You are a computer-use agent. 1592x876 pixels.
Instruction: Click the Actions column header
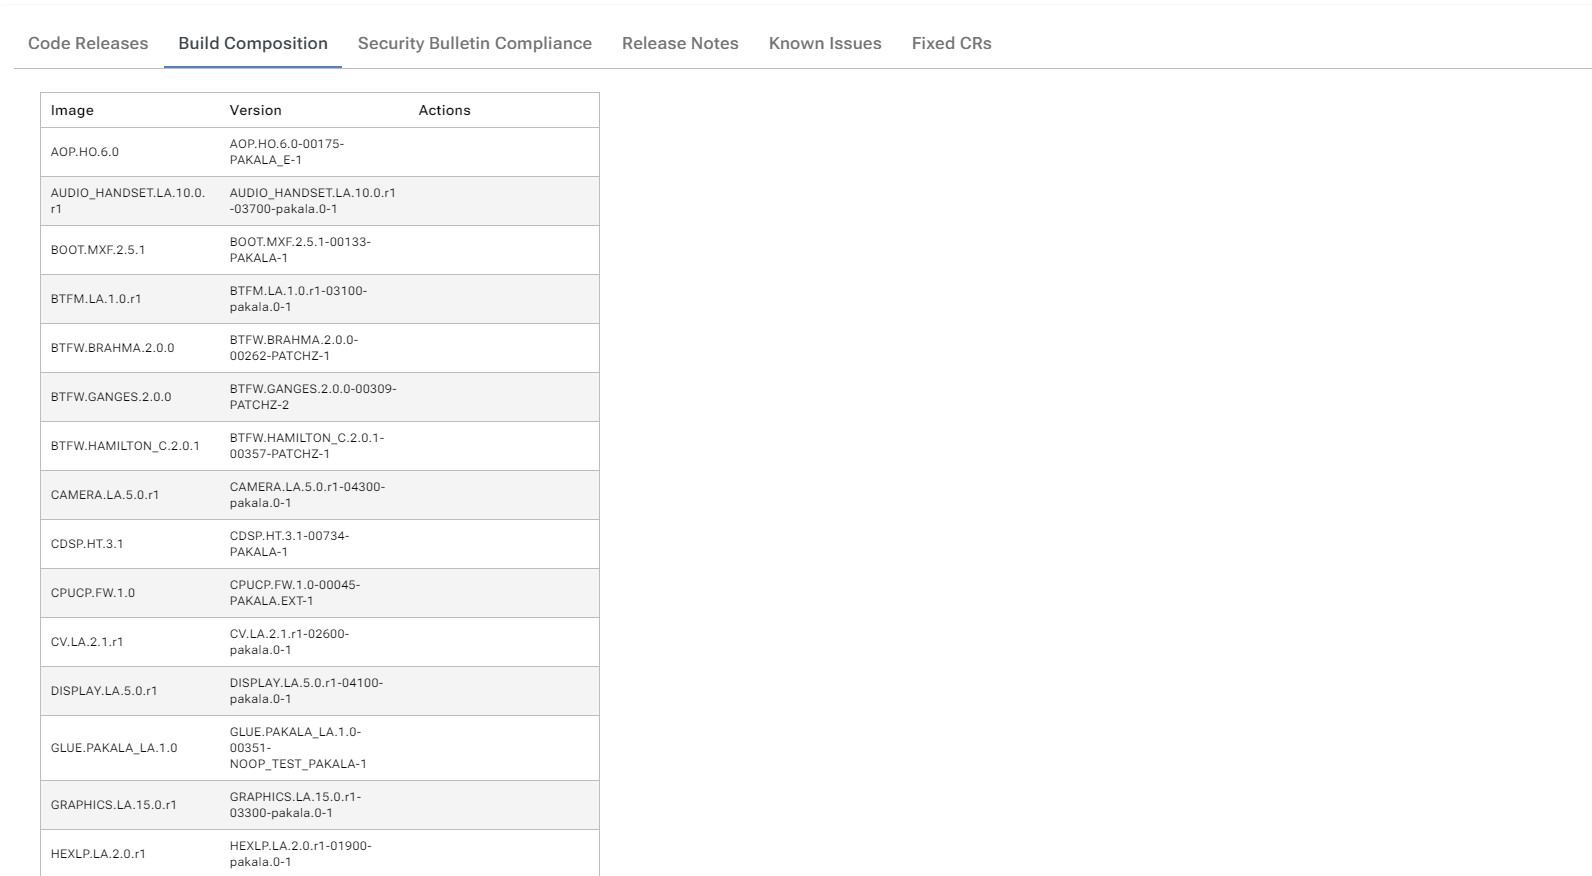point(444,110)
